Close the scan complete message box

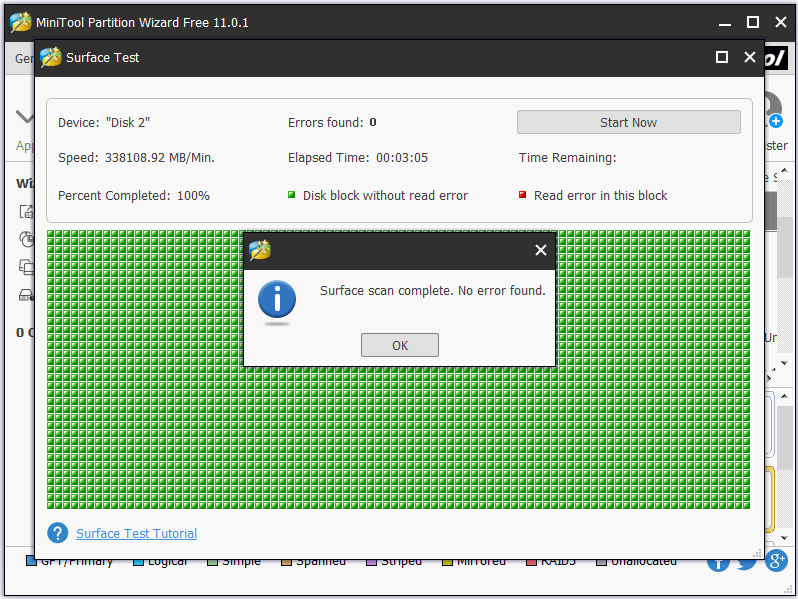click(540, 250)
